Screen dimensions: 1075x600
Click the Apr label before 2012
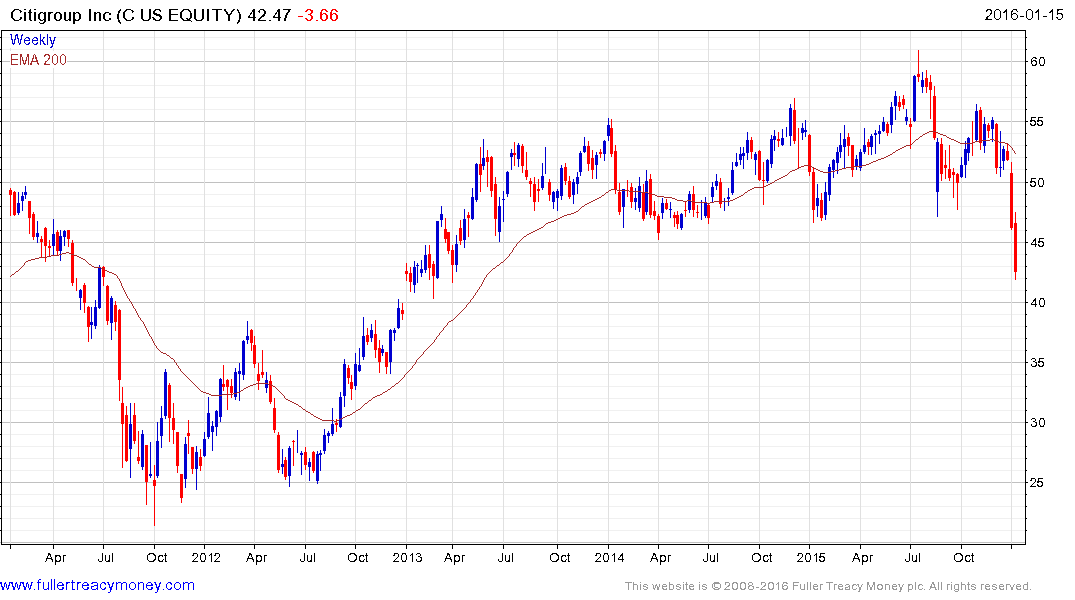coord(56,558)
